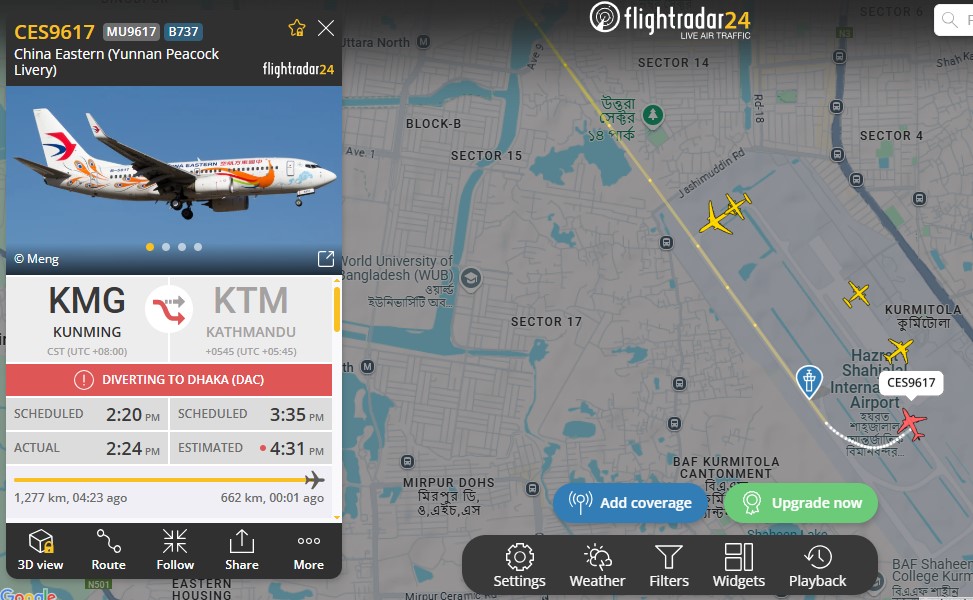Screen dimensions: 973x600
Task: Expand the flight panel with the bottom scroll arrow
Action: tap(337, 517)
